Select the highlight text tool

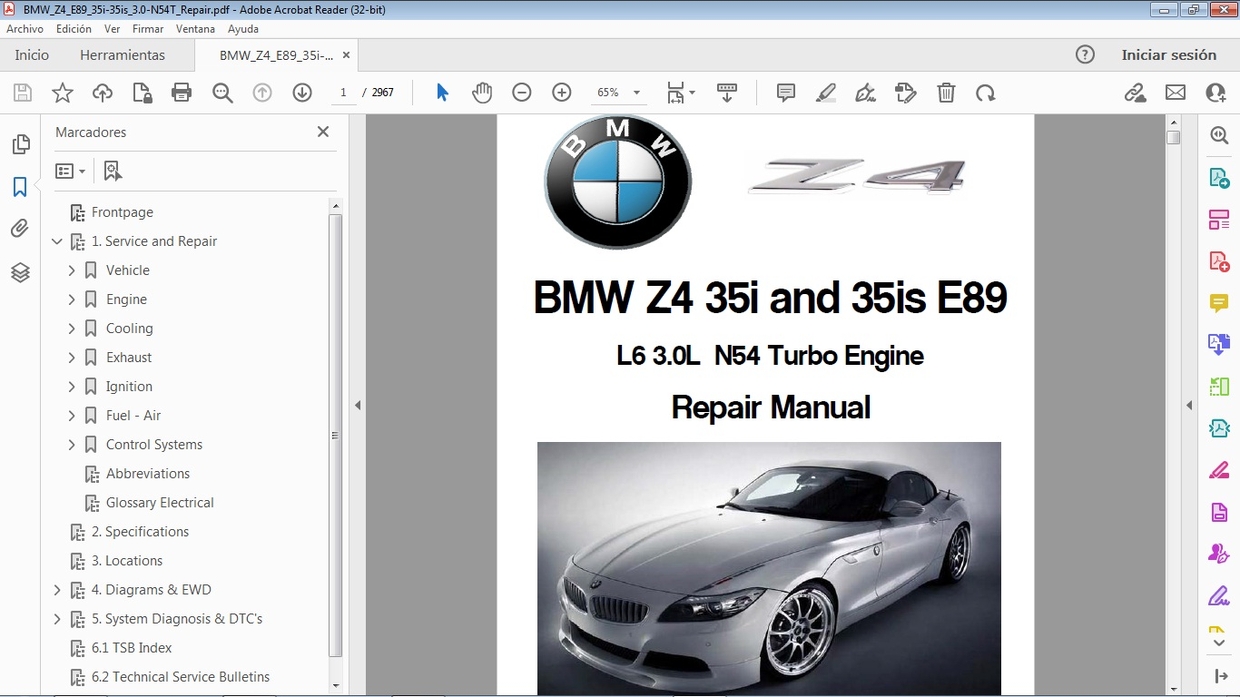click(x=825, y=92)
